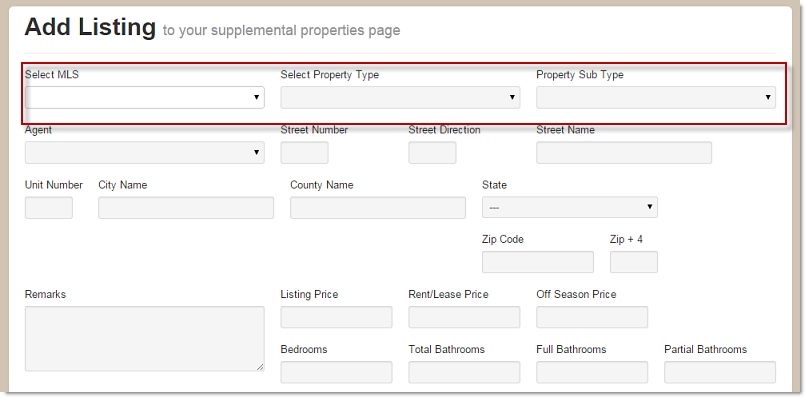Viewport: 806px width, 398px height.
Task: Expand the State dropdown selector
Action: 570,207
